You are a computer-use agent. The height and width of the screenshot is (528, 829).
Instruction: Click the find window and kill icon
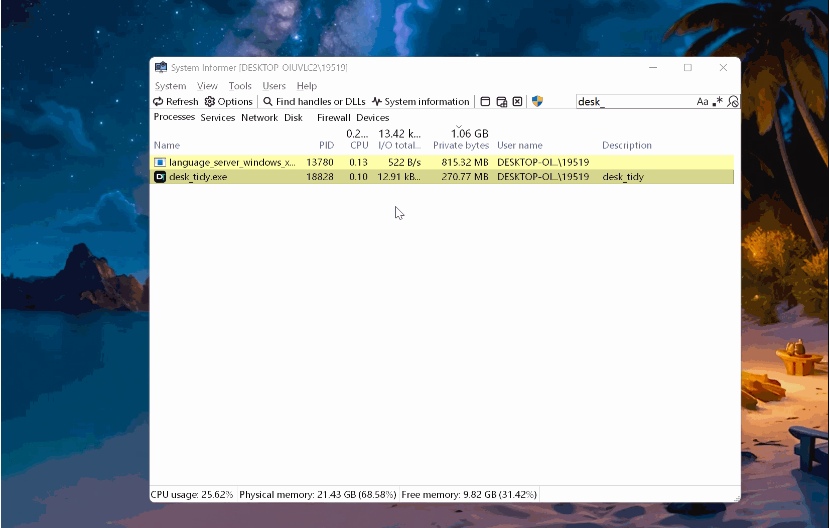click(518, 101)
